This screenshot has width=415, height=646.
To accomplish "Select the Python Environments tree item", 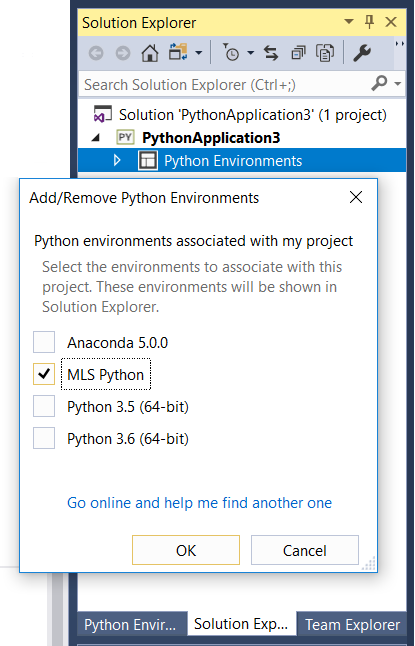I will (233, 161).
